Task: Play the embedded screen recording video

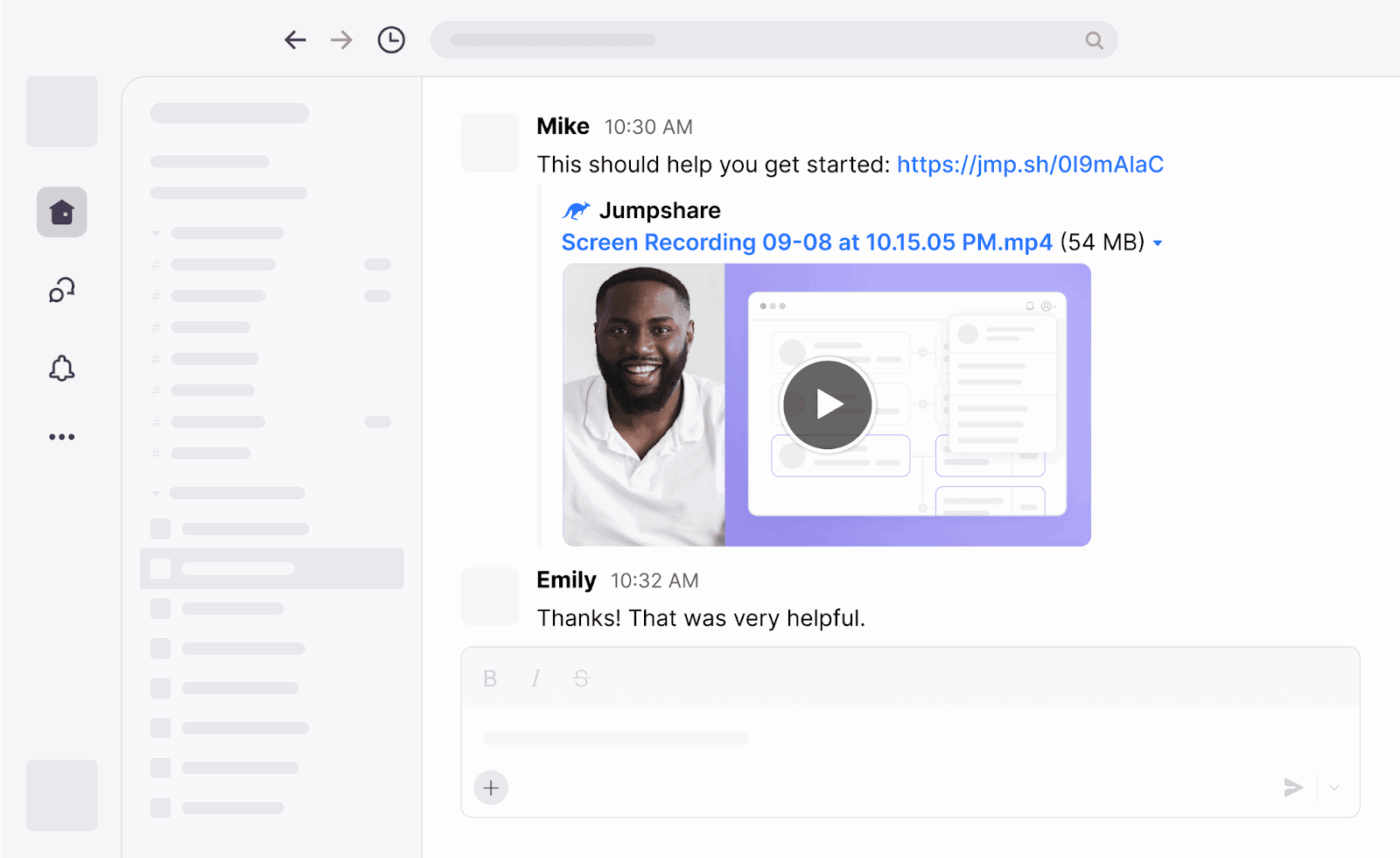Action: click(827, 404)
